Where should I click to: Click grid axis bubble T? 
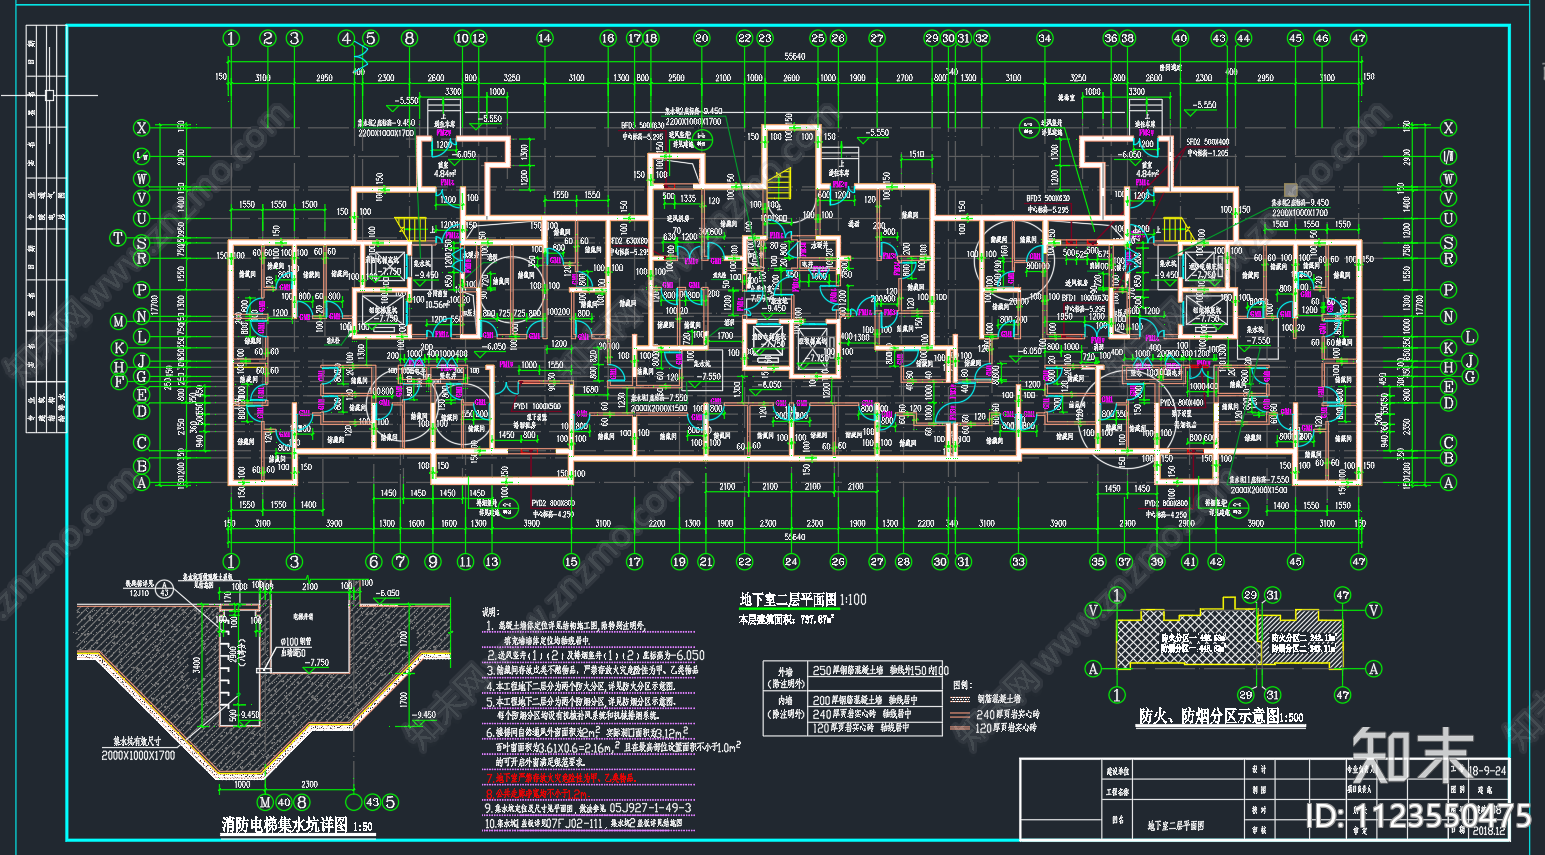118,238
